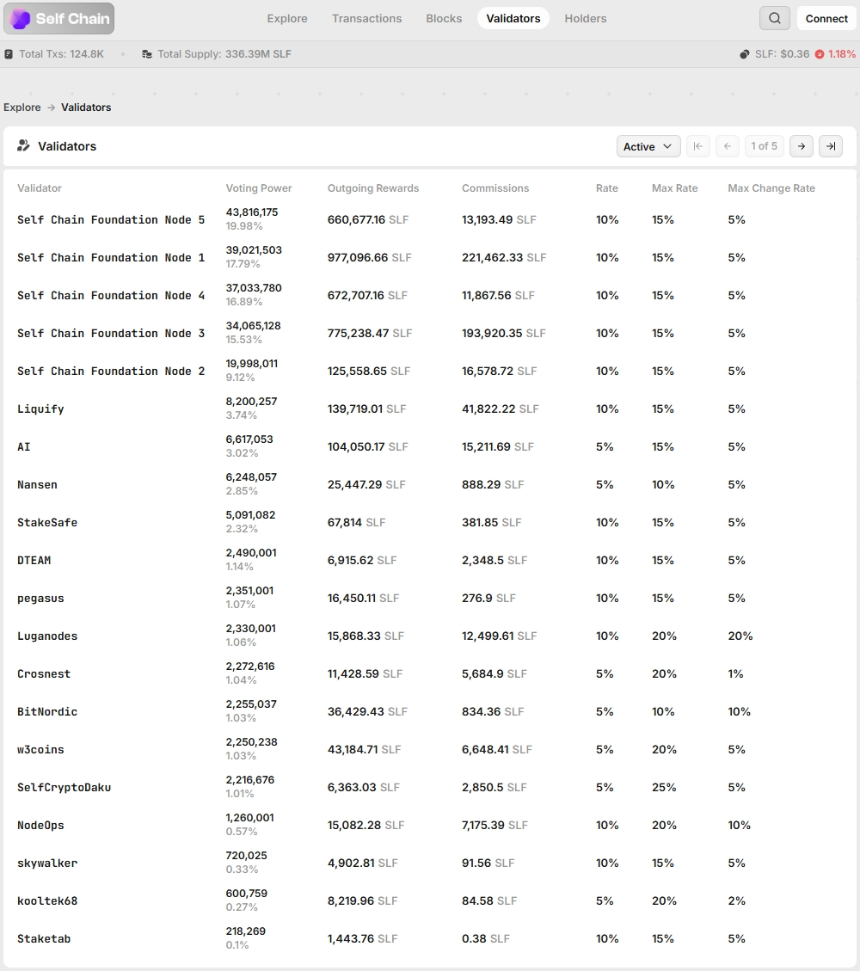Click the SLF price $0.36 text

(x=783, y=54)
